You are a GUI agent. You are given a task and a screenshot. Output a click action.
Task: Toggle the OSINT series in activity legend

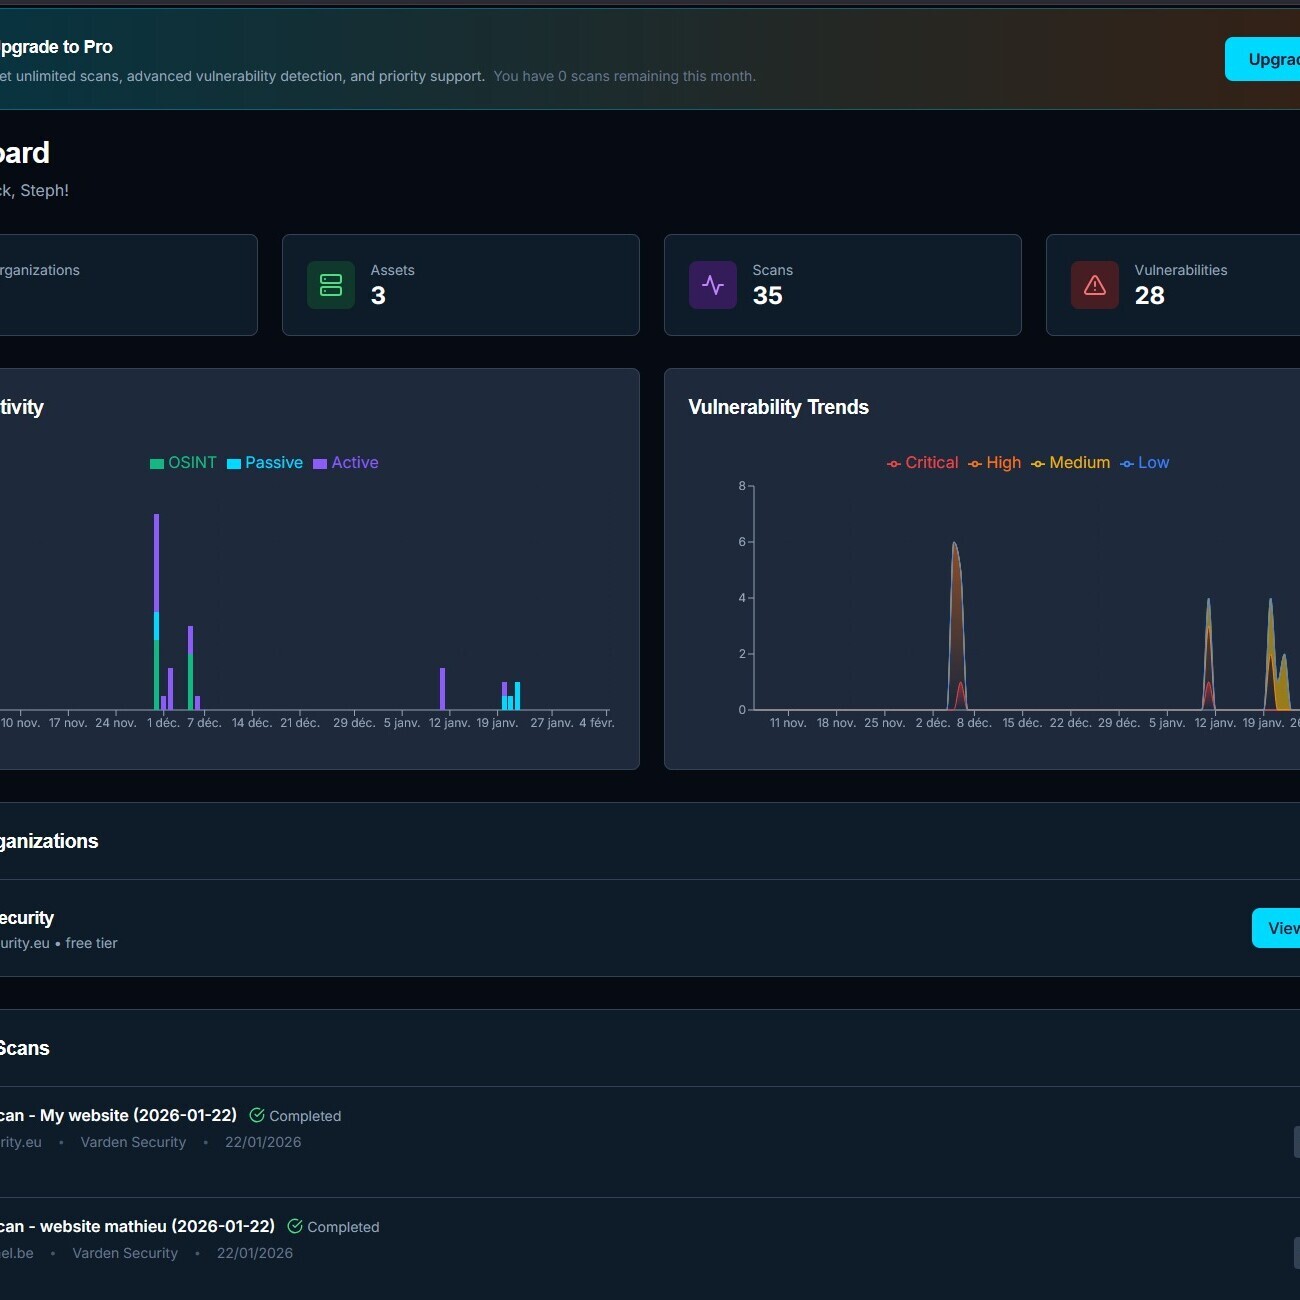coord(183,463)
